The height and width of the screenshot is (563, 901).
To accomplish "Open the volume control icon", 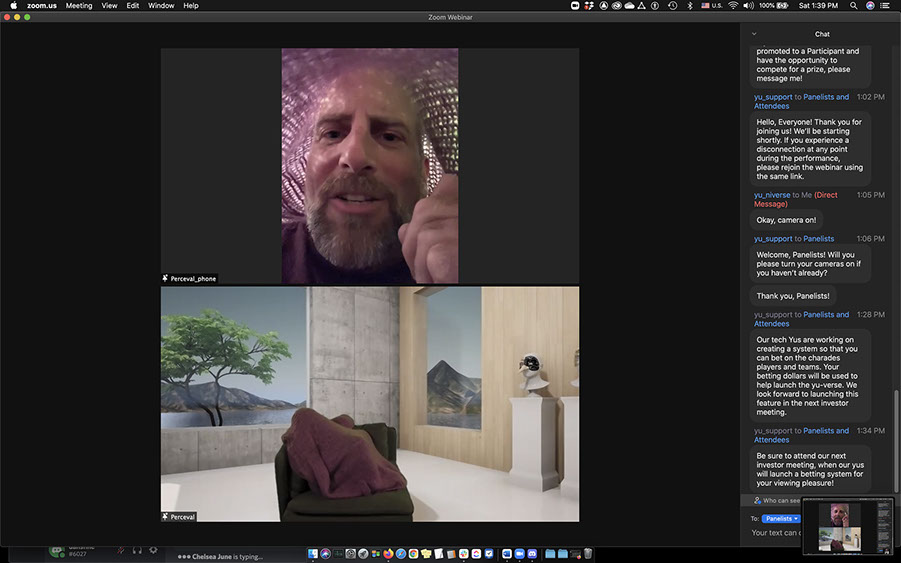I will (747, 6).
